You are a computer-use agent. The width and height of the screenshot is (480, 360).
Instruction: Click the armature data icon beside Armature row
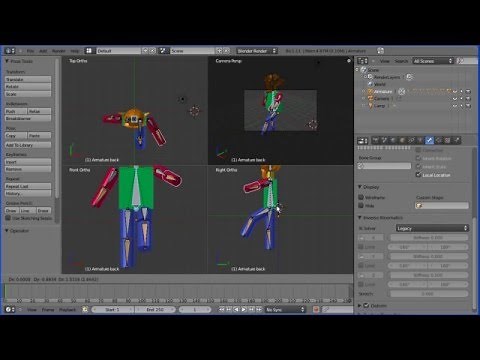click(402, 91)
